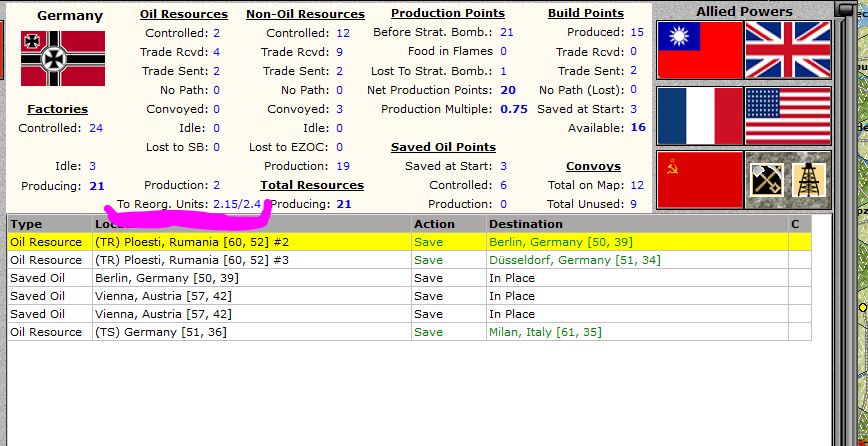The height and width of the screenshot is (446, 868).
Task: Select the United Kingdom flag
Action: (788, 50)
